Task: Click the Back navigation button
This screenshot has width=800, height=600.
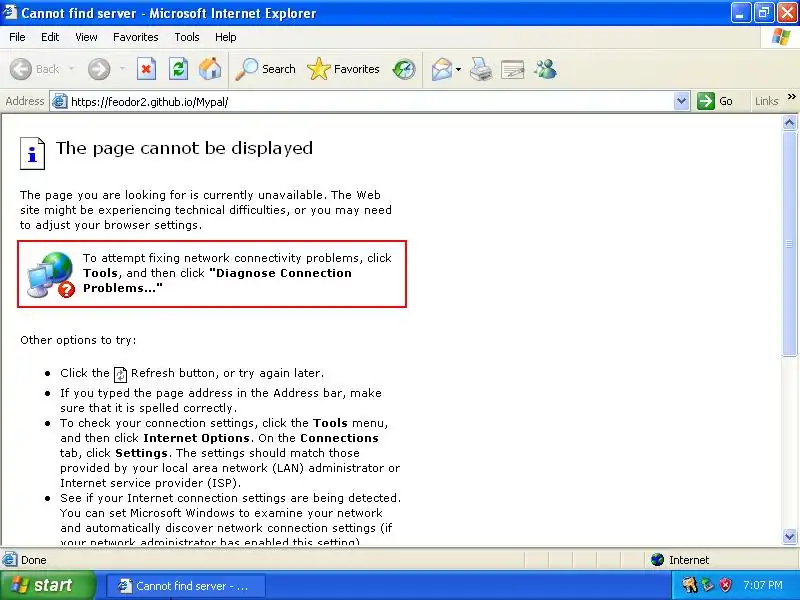Action: [x=35, y=69]
